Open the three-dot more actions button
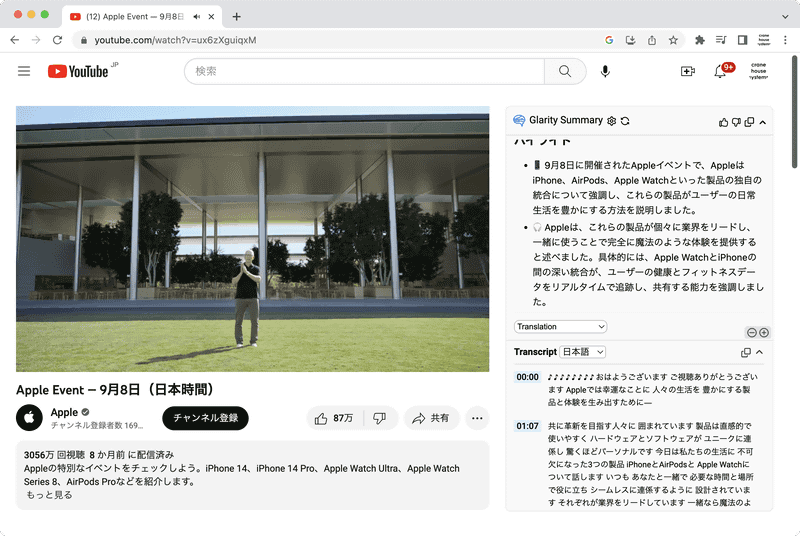This screenshot has width=800, height=536. coord(477,418)
